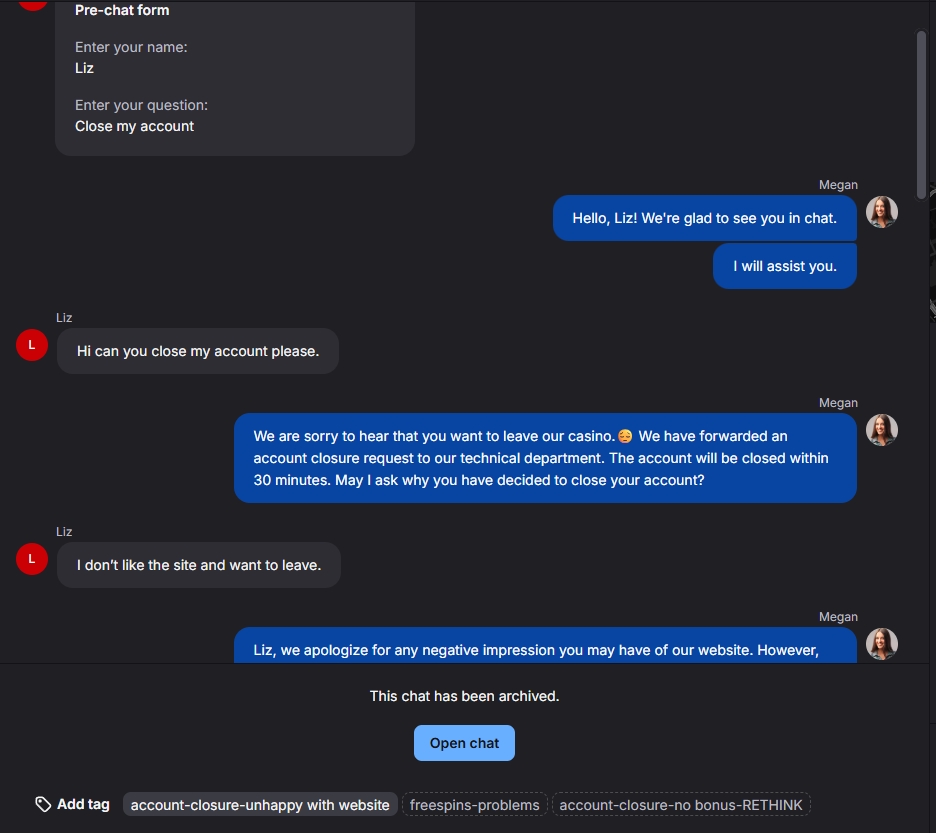Click the Add tag icon

[x=43, y=804]
